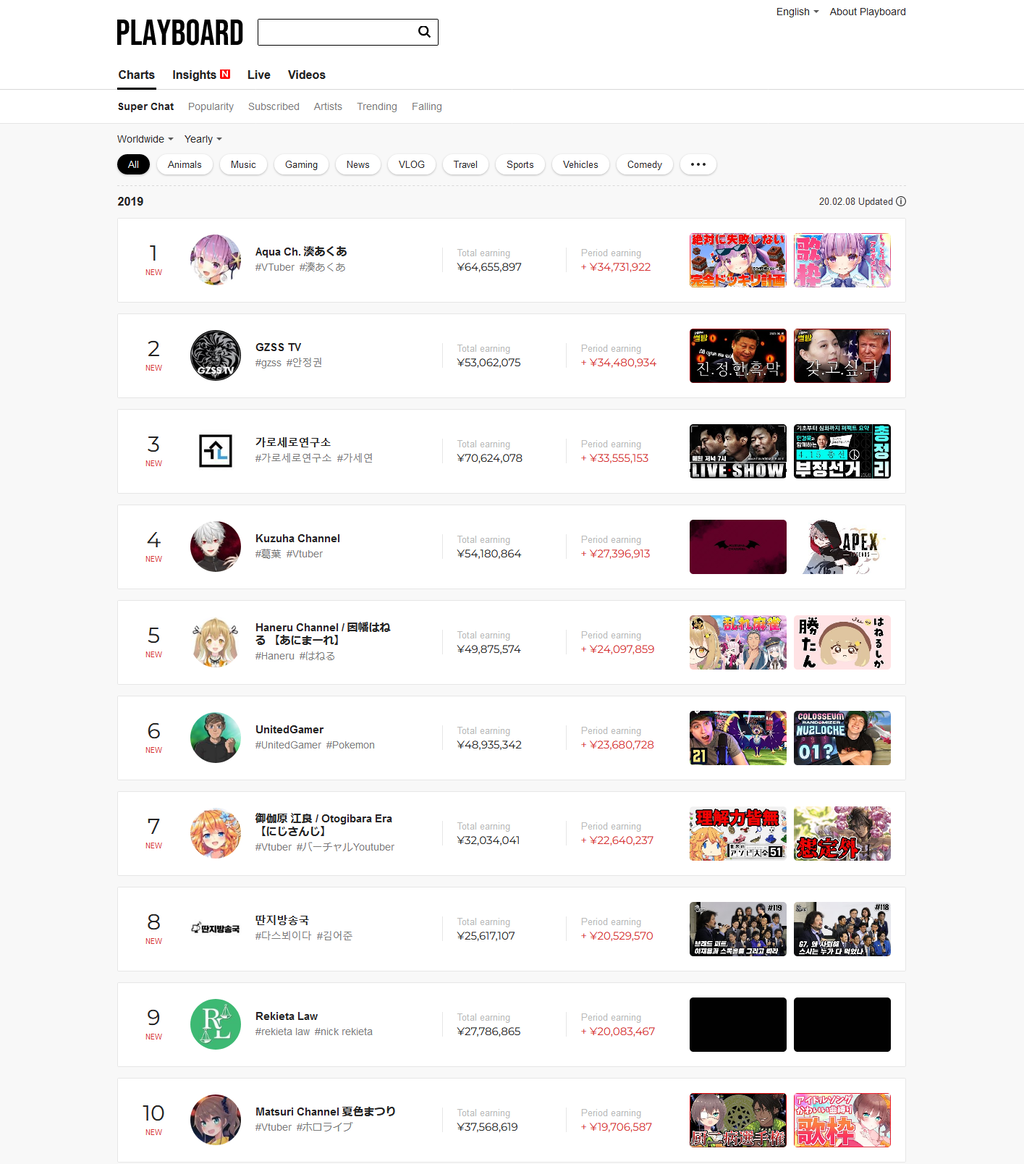Open UnitedGamer Colosseum Nuzlocke thumbnail
This screenshot has width=1024, height=1164.
(842, 738)
